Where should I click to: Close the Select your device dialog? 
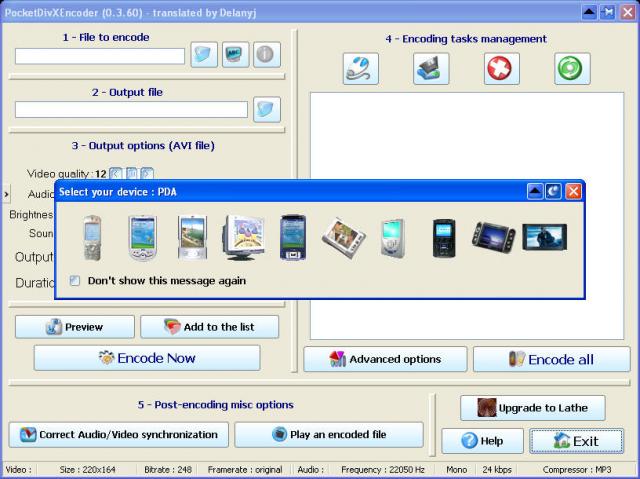coord(573,191)
